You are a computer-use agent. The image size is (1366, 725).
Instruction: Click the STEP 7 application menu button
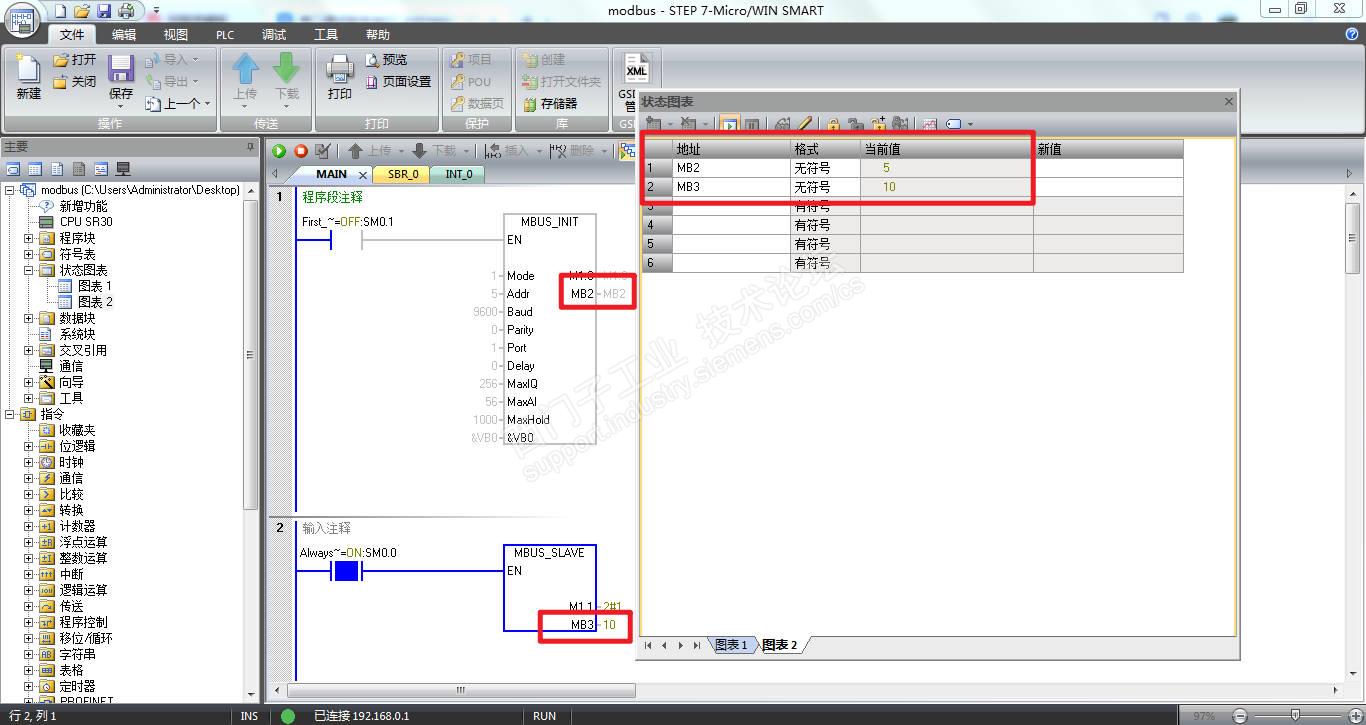[x=21, y=19]
